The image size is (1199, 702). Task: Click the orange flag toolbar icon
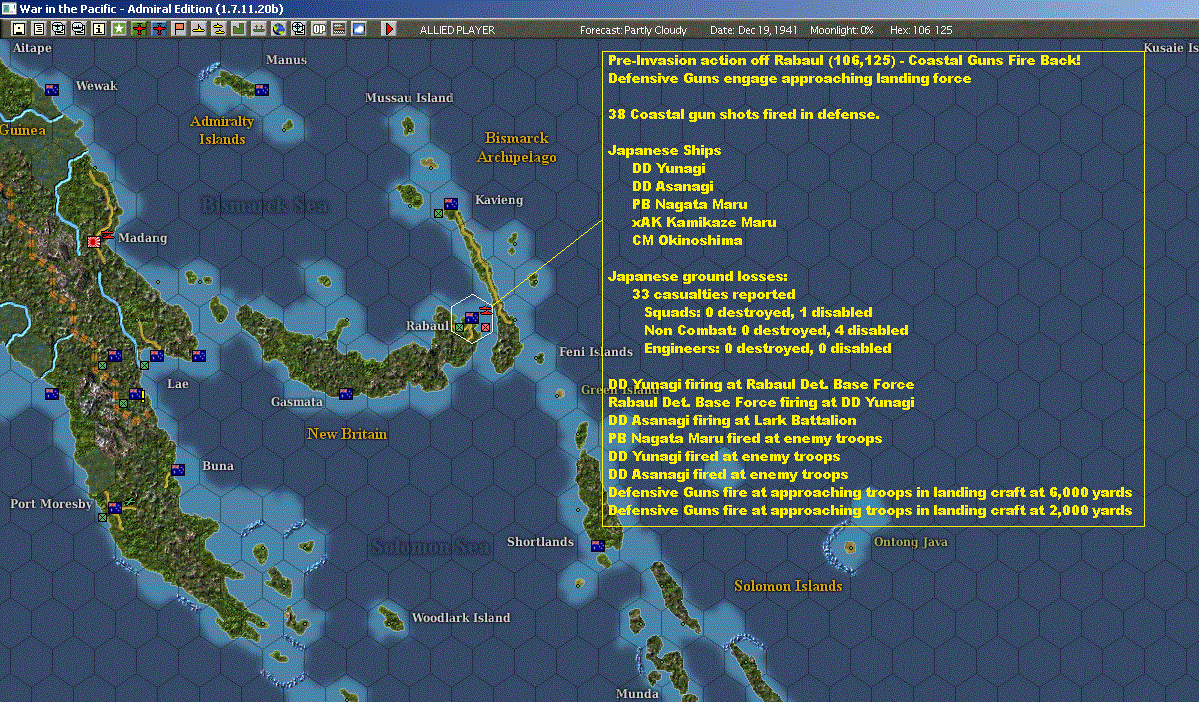pyautogui.click(x=179, y=29)
